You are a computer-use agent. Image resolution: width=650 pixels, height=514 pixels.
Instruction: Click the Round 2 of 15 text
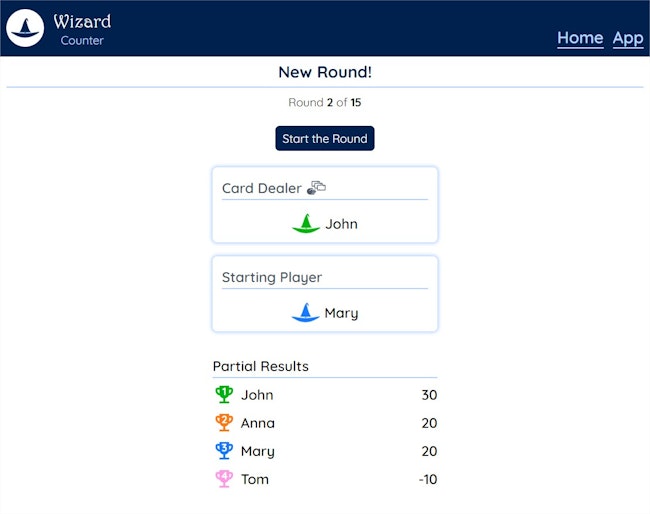tap(325, 102)
